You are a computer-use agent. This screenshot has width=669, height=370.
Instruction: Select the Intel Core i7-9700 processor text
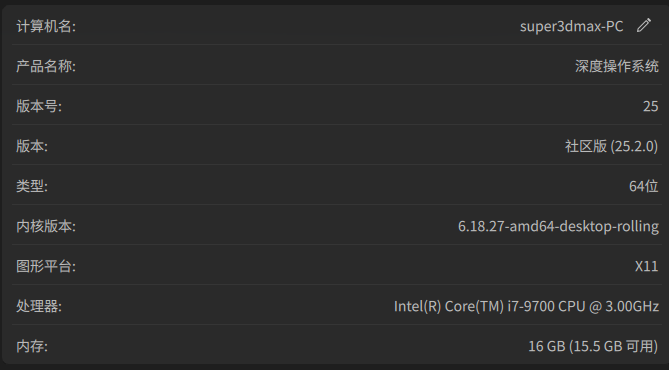(x=526, y=306)
